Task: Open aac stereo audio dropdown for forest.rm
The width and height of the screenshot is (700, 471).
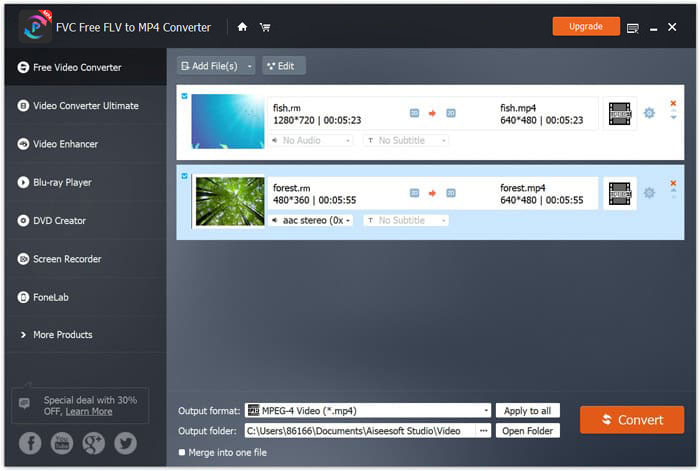Action: 311,220
